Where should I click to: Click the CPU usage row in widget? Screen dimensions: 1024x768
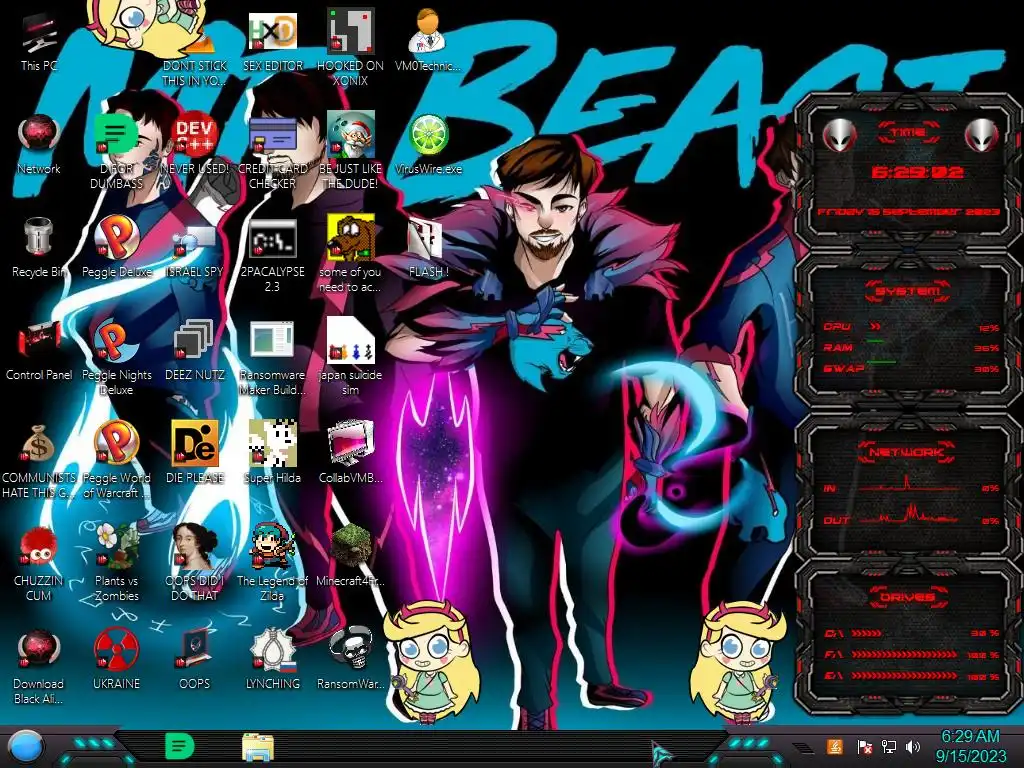[x=912, y=327]
